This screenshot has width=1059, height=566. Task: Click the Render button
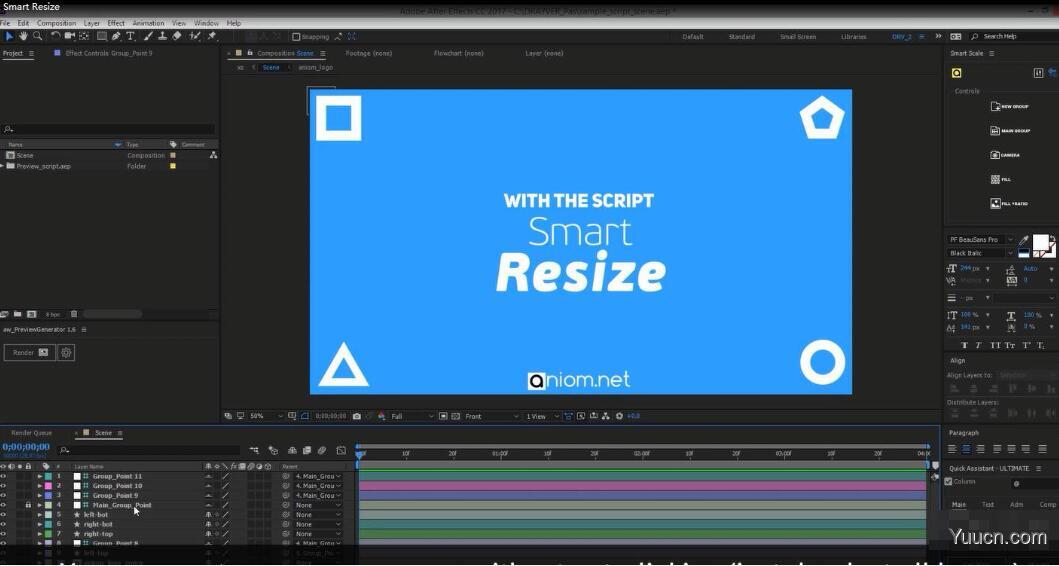click(x=30, y=353)
